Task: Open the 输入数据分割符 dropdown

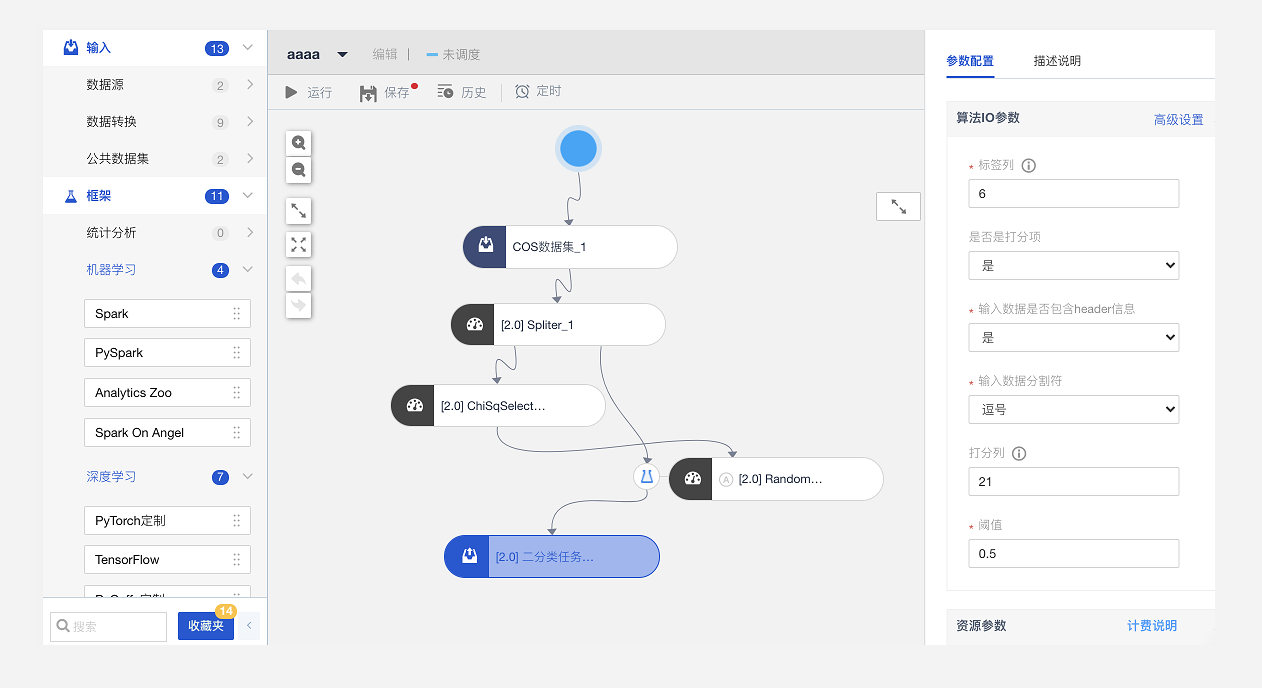Action: click(x=1073, y=410)
